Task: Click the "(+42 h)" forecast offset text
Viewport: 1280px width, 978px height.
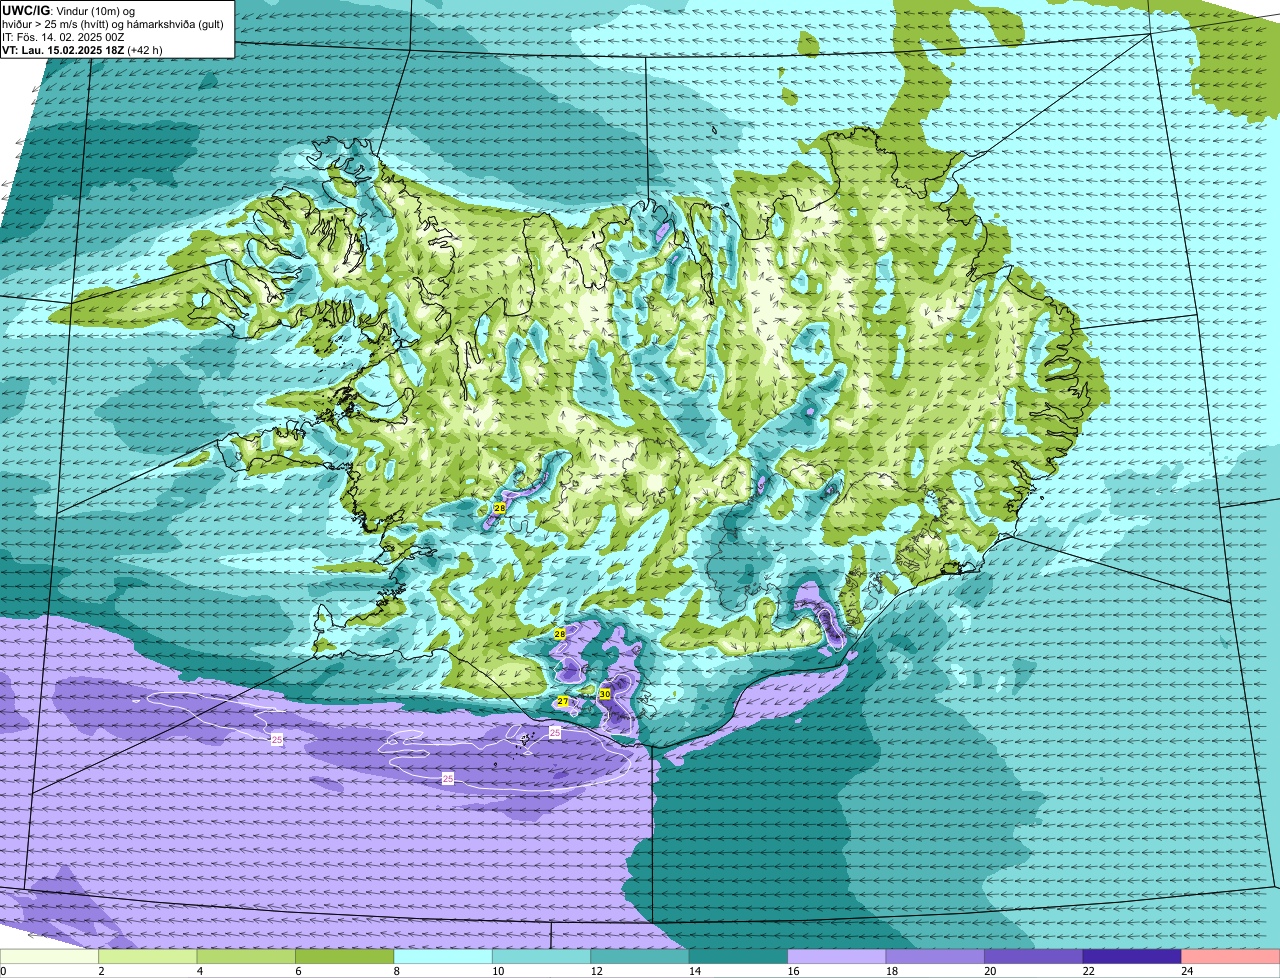Action: (145, 49)
